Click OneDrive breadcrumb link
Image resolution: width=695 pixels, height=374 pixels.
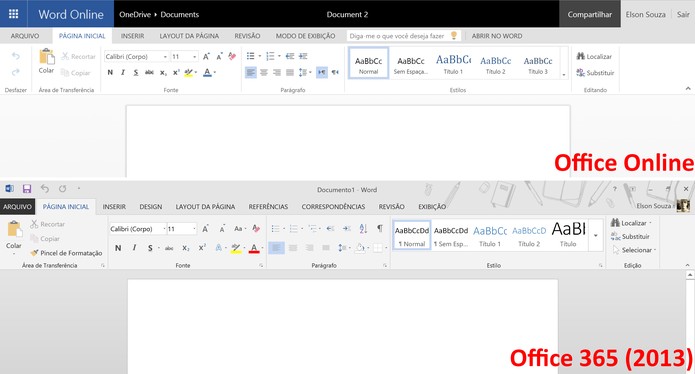pyautogui.click(x=135, y=14)
